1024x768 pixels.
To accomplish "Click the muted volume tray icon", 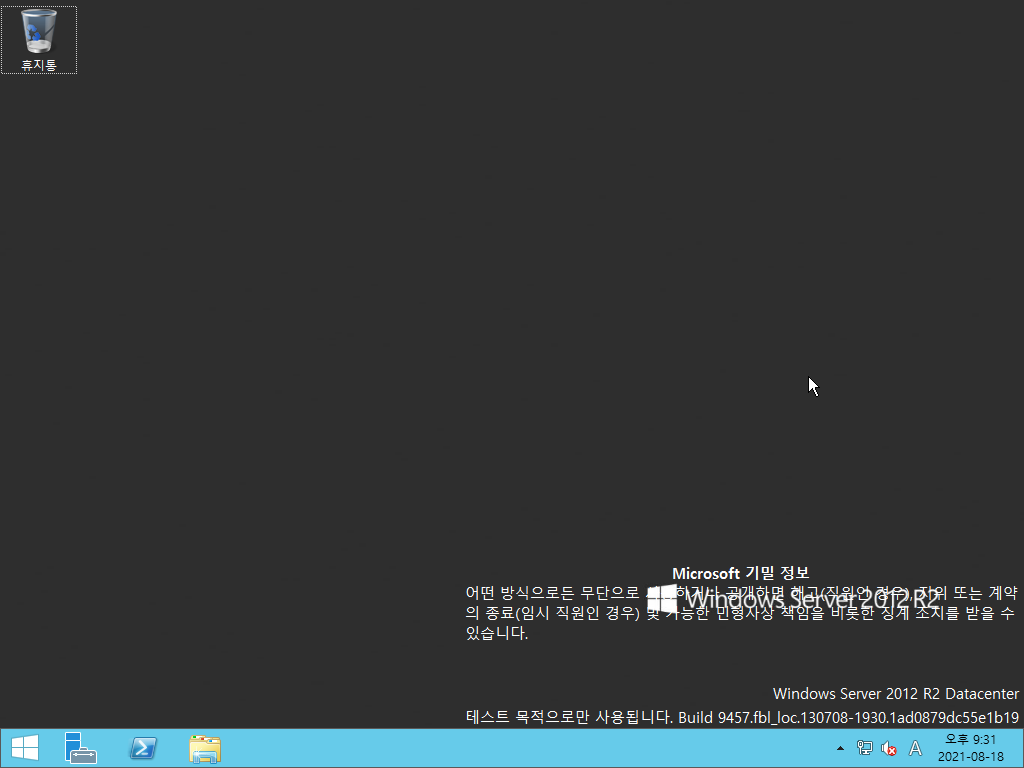I will (x=889, y=748).
